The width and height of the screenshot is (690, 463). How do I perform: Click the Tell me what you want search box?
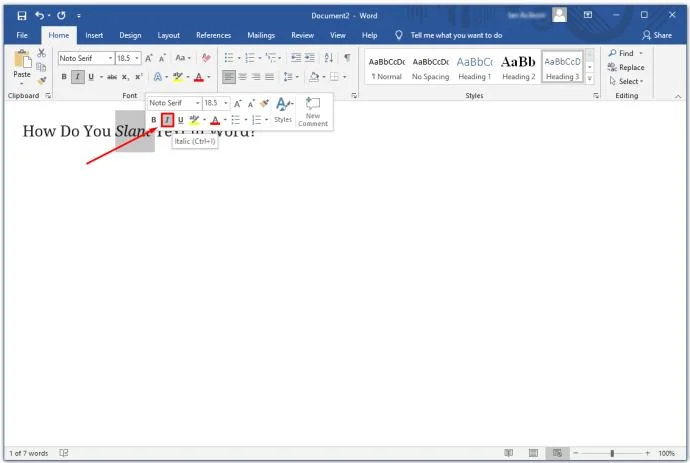(x=456, y=35)
